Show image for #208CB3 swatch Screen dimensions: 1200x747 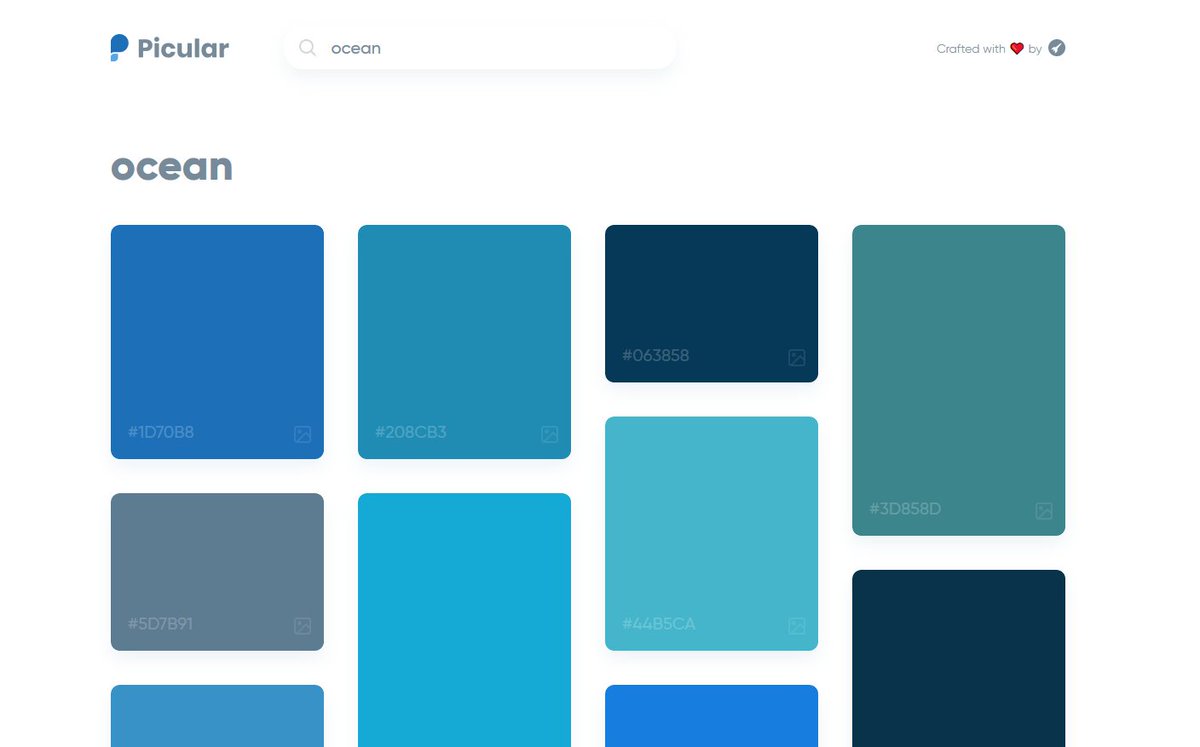click(549, 434)
